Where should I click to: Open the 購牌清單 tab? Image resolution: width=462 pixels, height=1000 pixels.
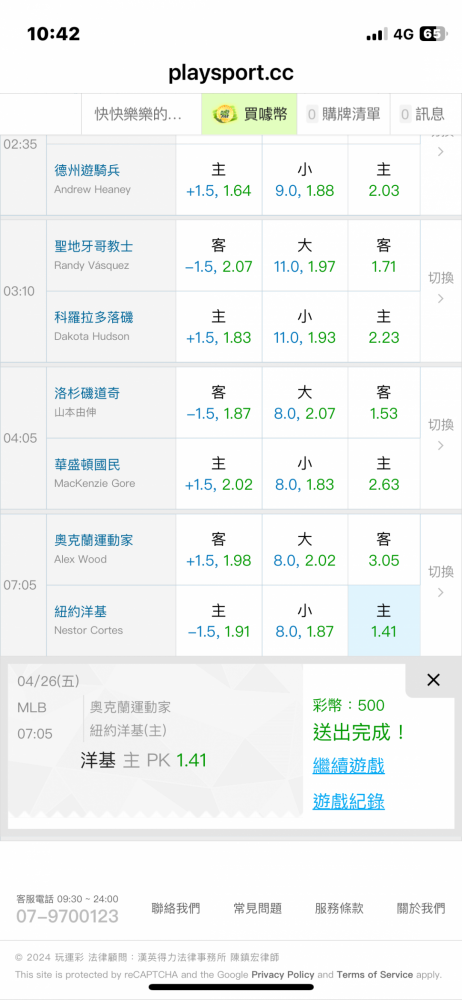[343, 114]
